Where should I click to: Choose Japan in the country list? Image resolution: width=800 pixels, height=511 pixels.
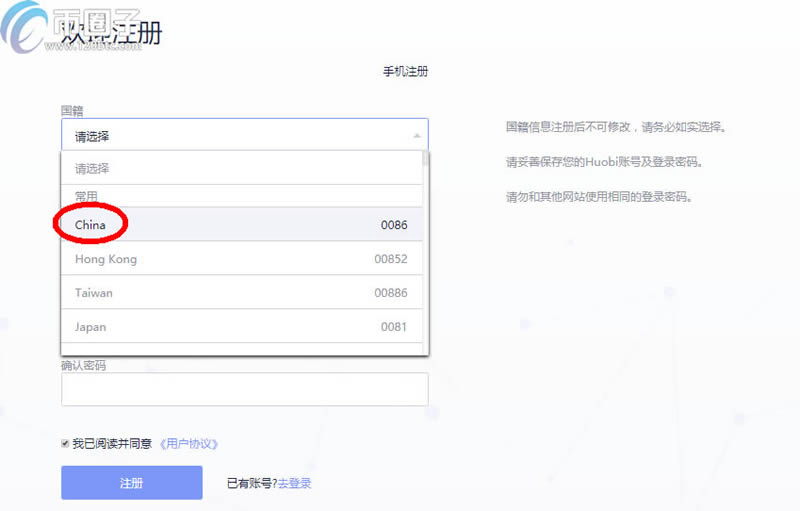[x=90, y=327]
